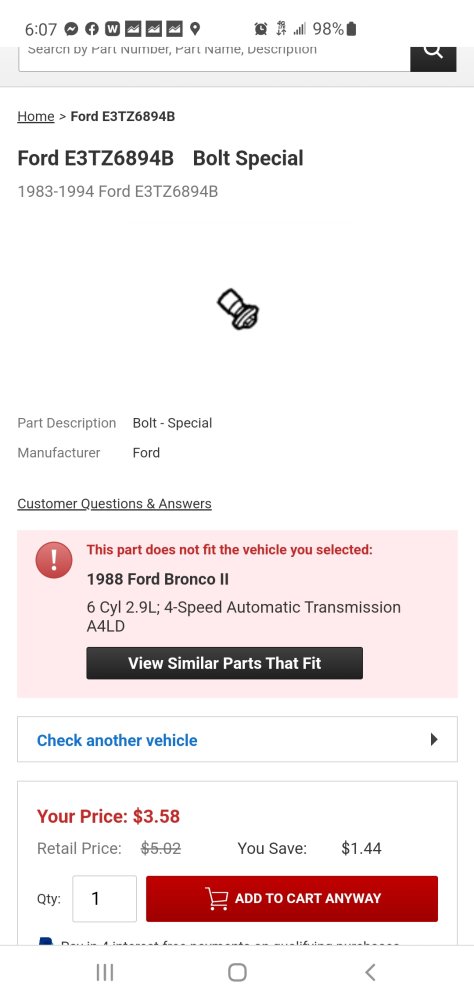This screenshot has height=1000, width=474.
Task: Tap the search magnifier button
Action: coord(433,58)
